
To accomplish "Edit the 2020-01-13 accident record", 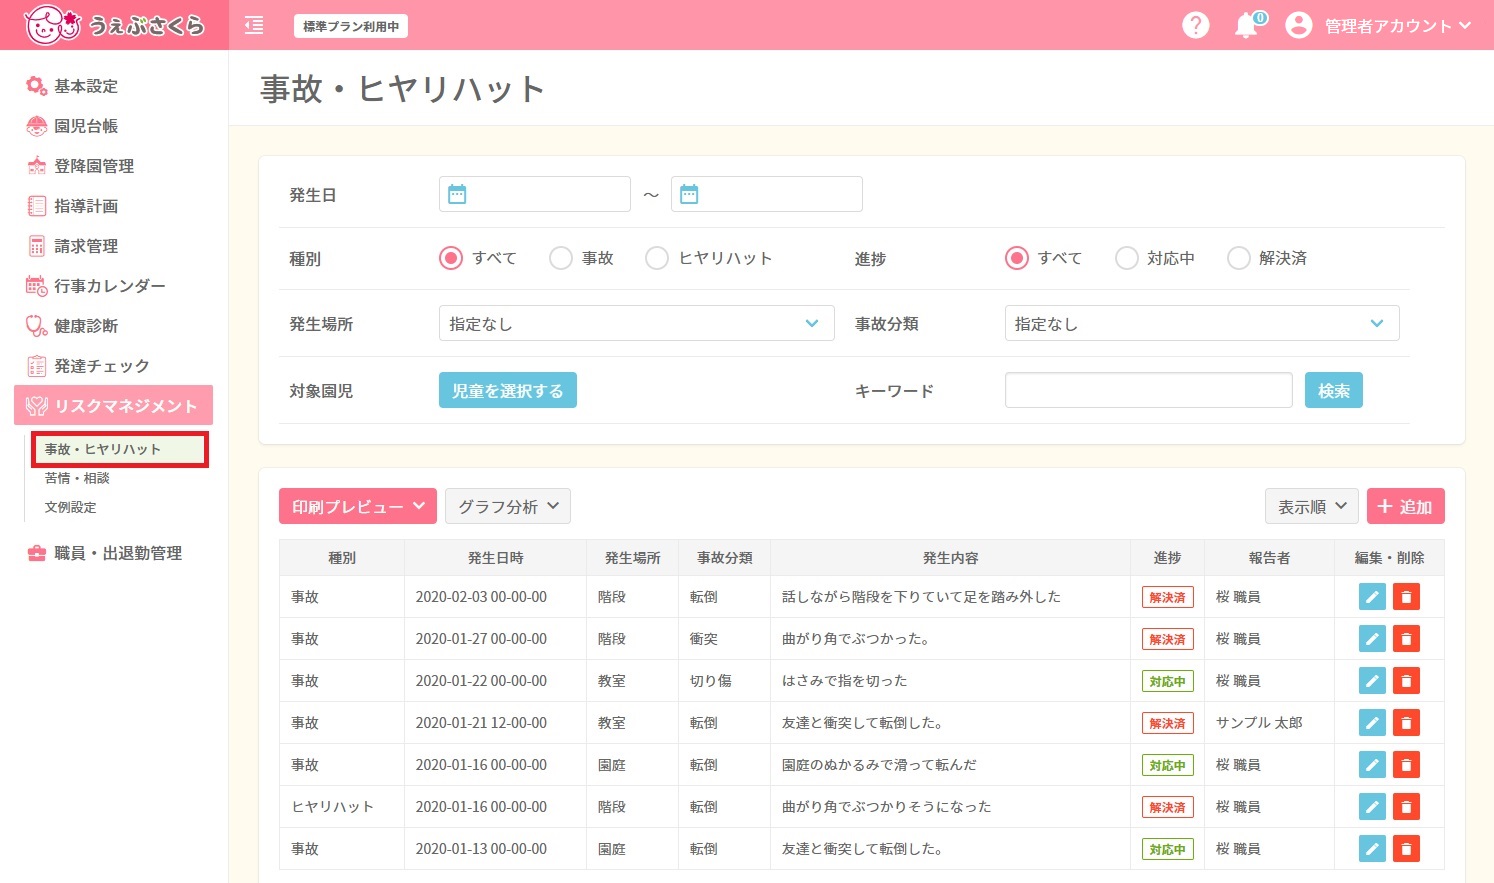I will (1372, 849).
